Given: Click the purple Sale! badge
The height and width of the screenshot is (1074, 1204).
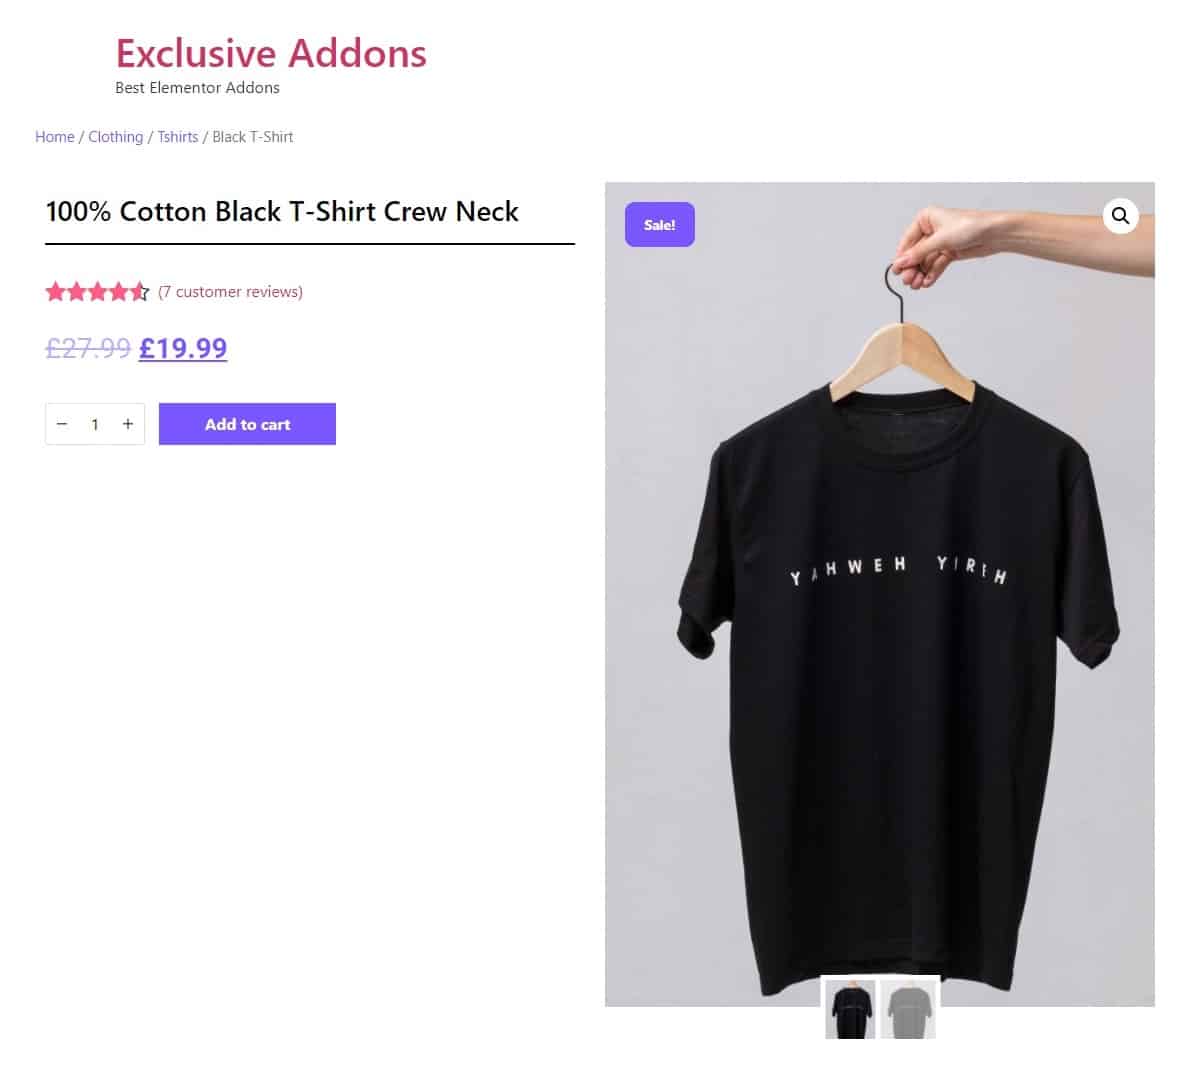Looking at the screenshot, I should (x=660, y=225).
